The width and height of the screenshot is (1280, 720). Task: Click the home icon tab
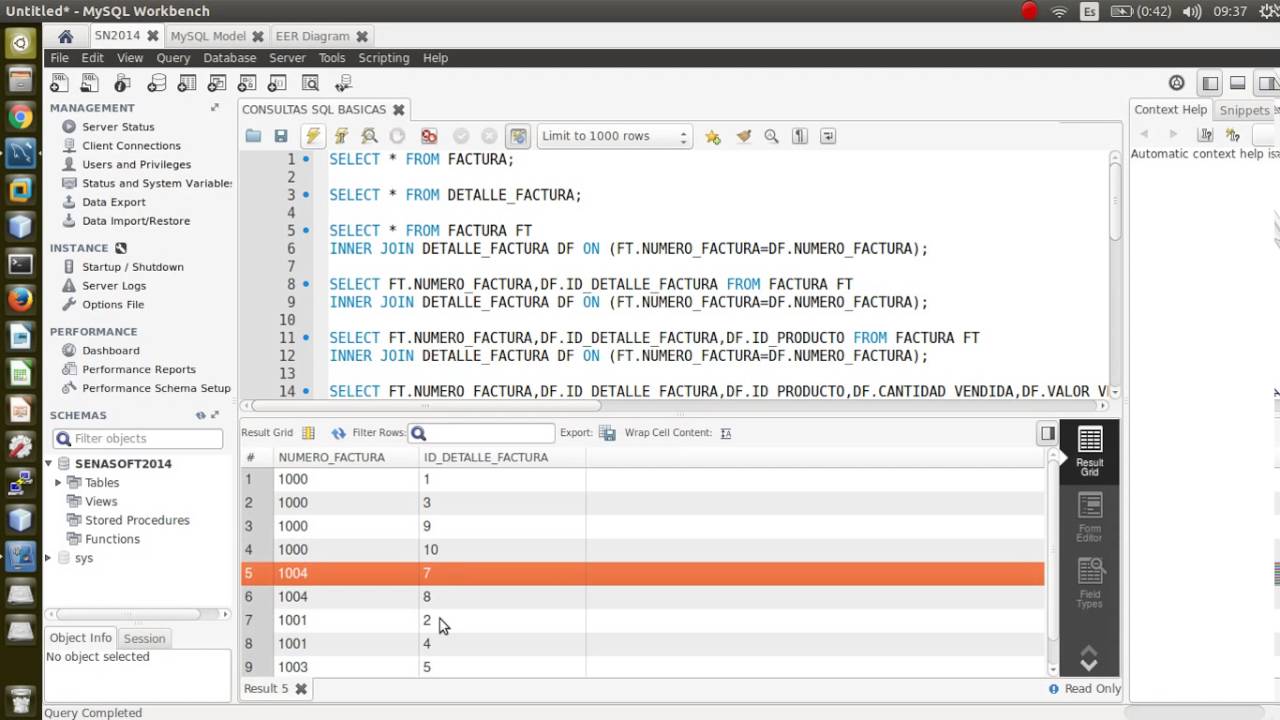pos(66,36)
